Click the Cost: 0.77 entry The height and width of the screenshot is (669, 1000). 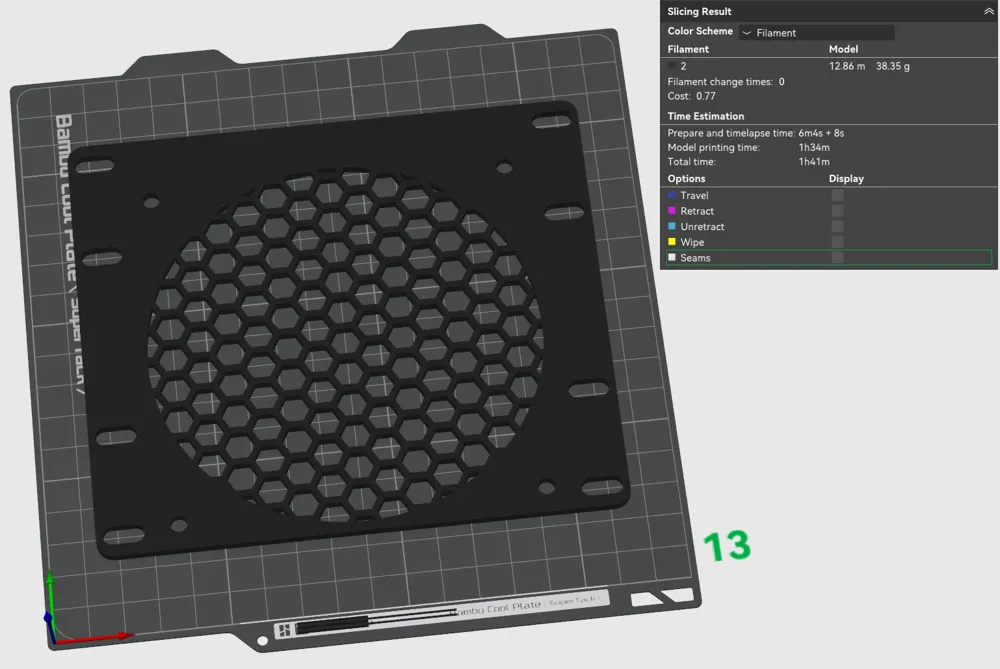pyautogui.click(x=691, y=96)
